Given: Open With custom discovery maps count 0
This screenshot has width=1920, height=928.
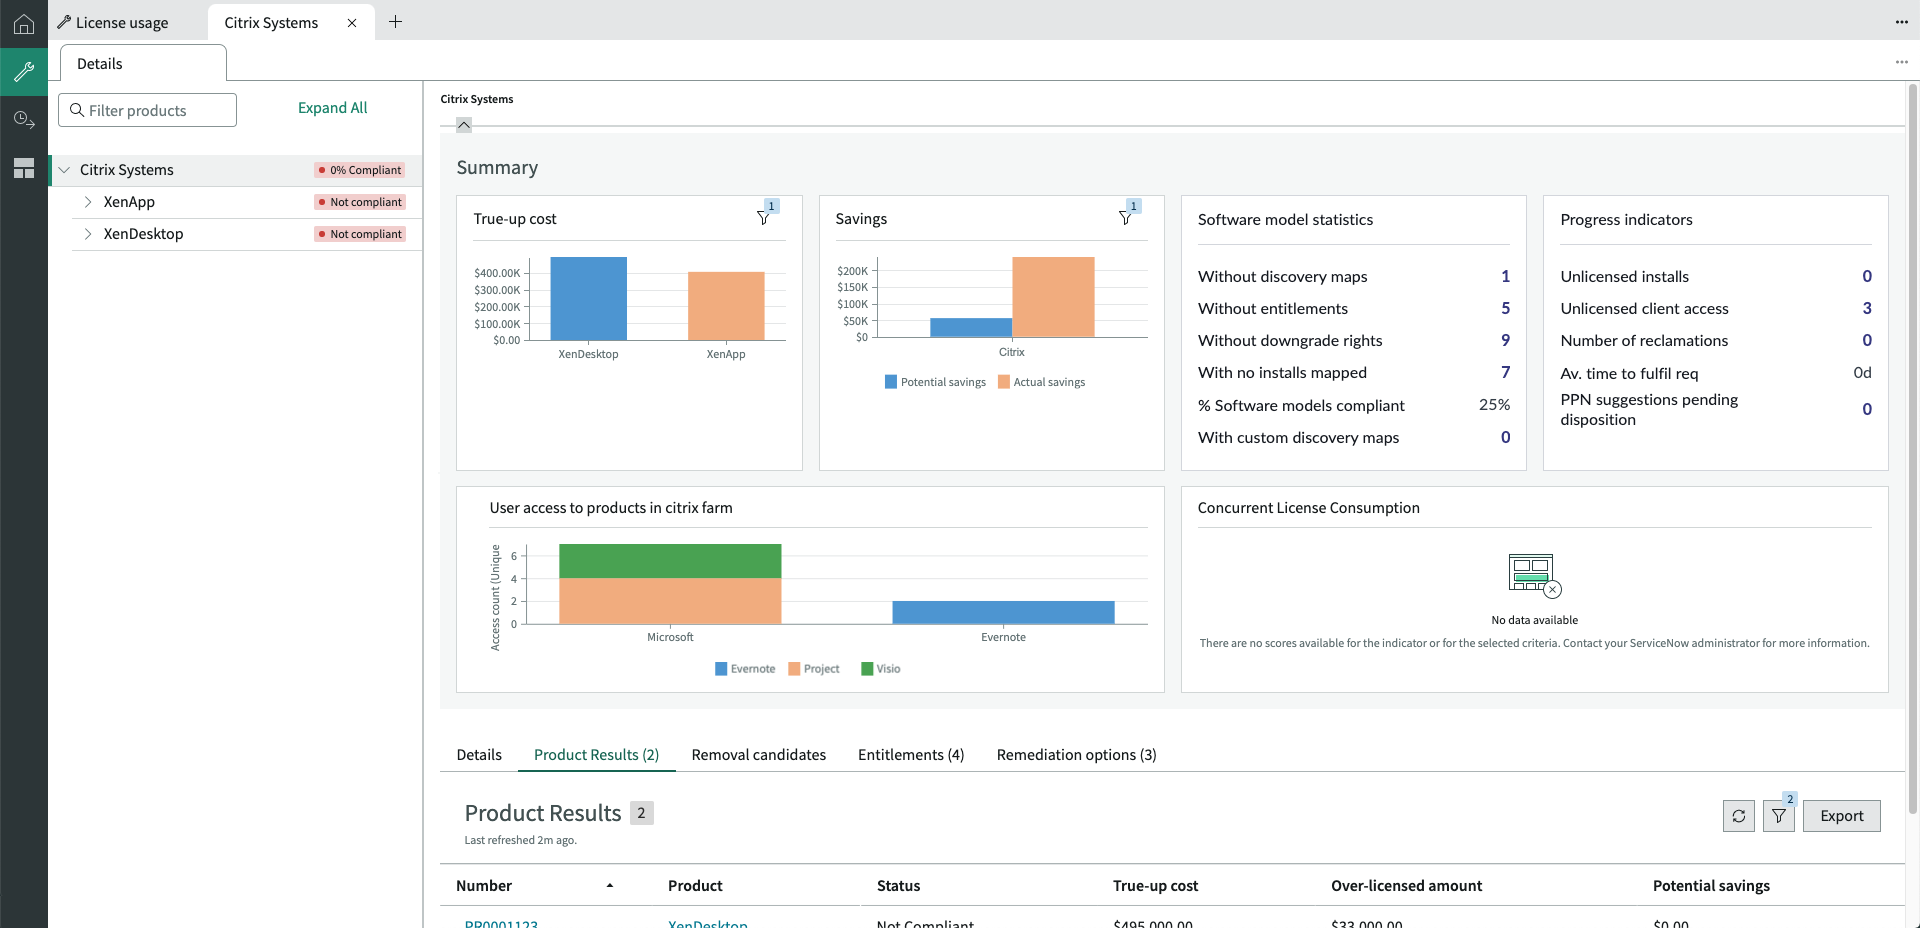Looking at the screenshot, I should click(x=1505, y=437).
